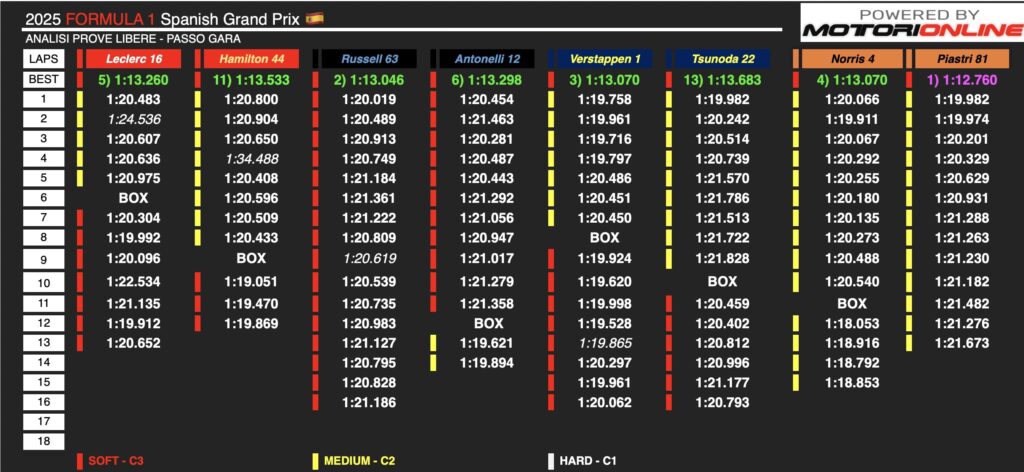The width and height of the screenshot is (1024, 472).
Task: Click BOX entry in Tsunoda column
Action: click(722, 282)
